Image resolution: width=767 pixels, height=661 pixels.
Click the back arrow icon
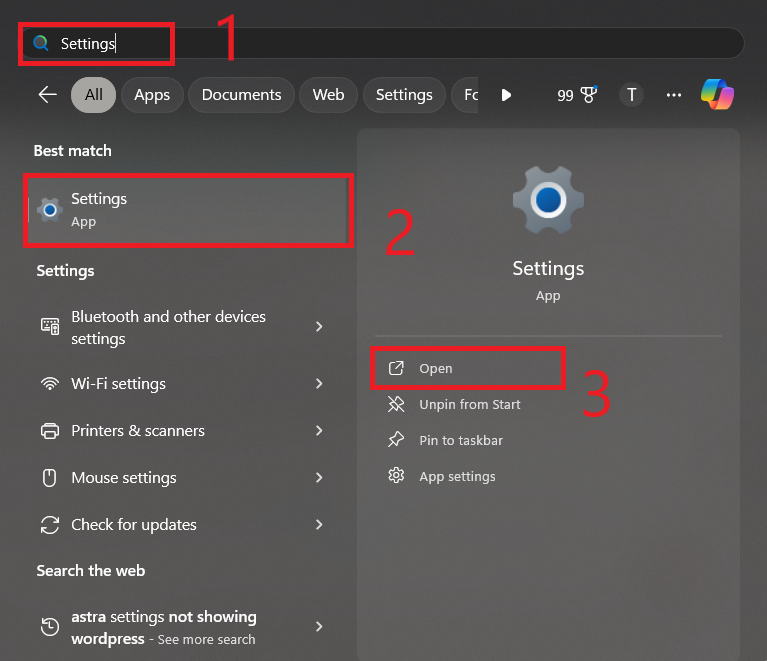tap(47, 94)
